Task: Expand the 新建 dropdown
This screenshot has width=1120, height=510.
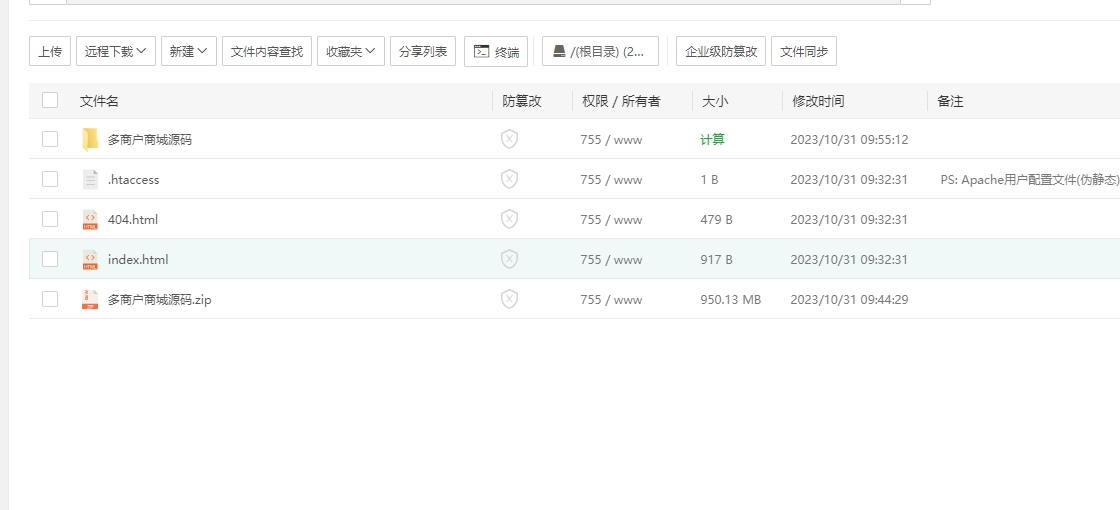Action: 189,51
